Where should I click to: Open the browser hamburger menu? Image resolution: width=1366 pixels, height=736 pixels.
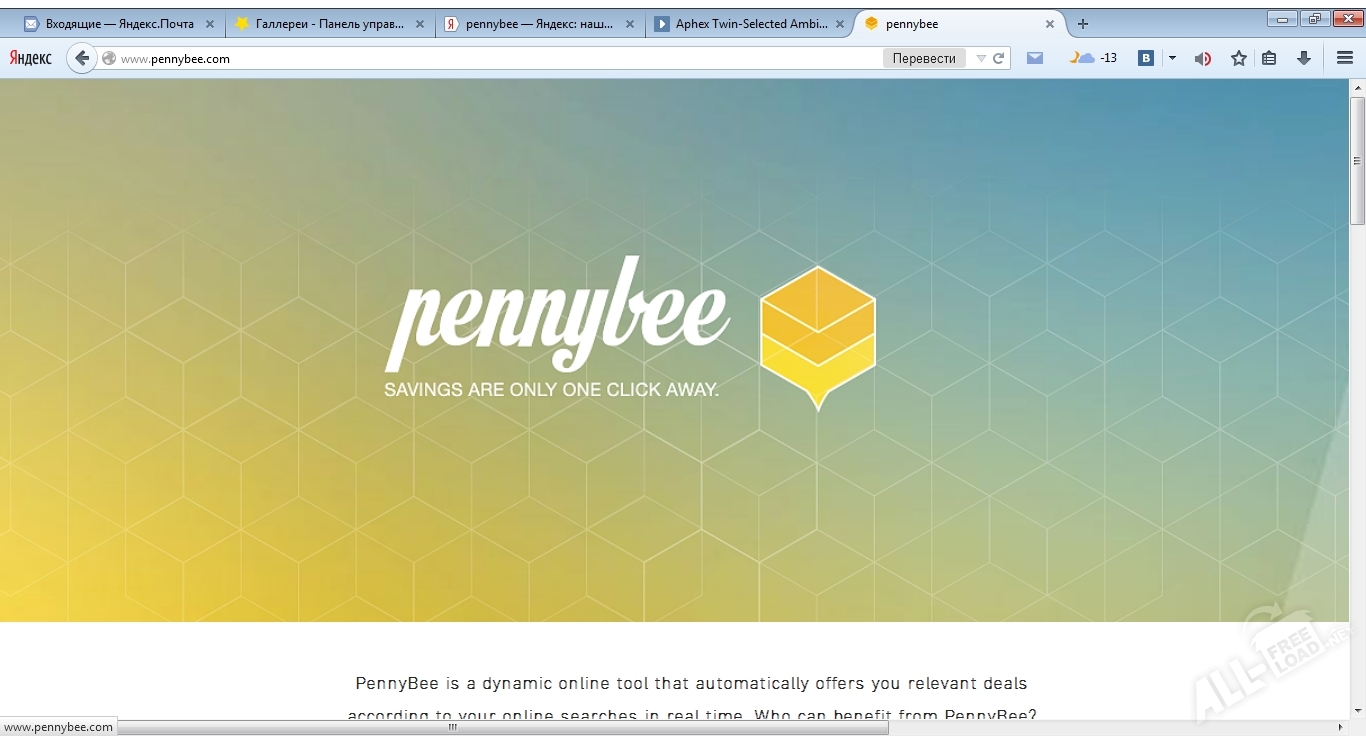coord(1345,58)
